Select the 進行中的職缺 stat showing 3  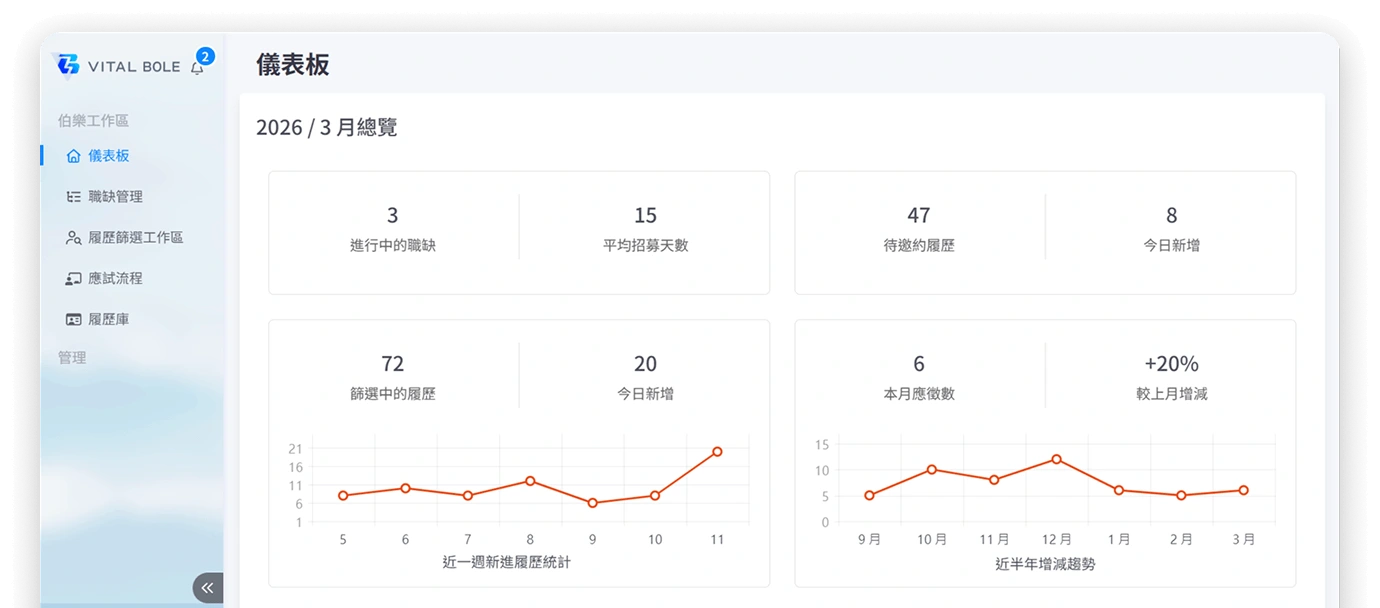[x=393, y=229]
